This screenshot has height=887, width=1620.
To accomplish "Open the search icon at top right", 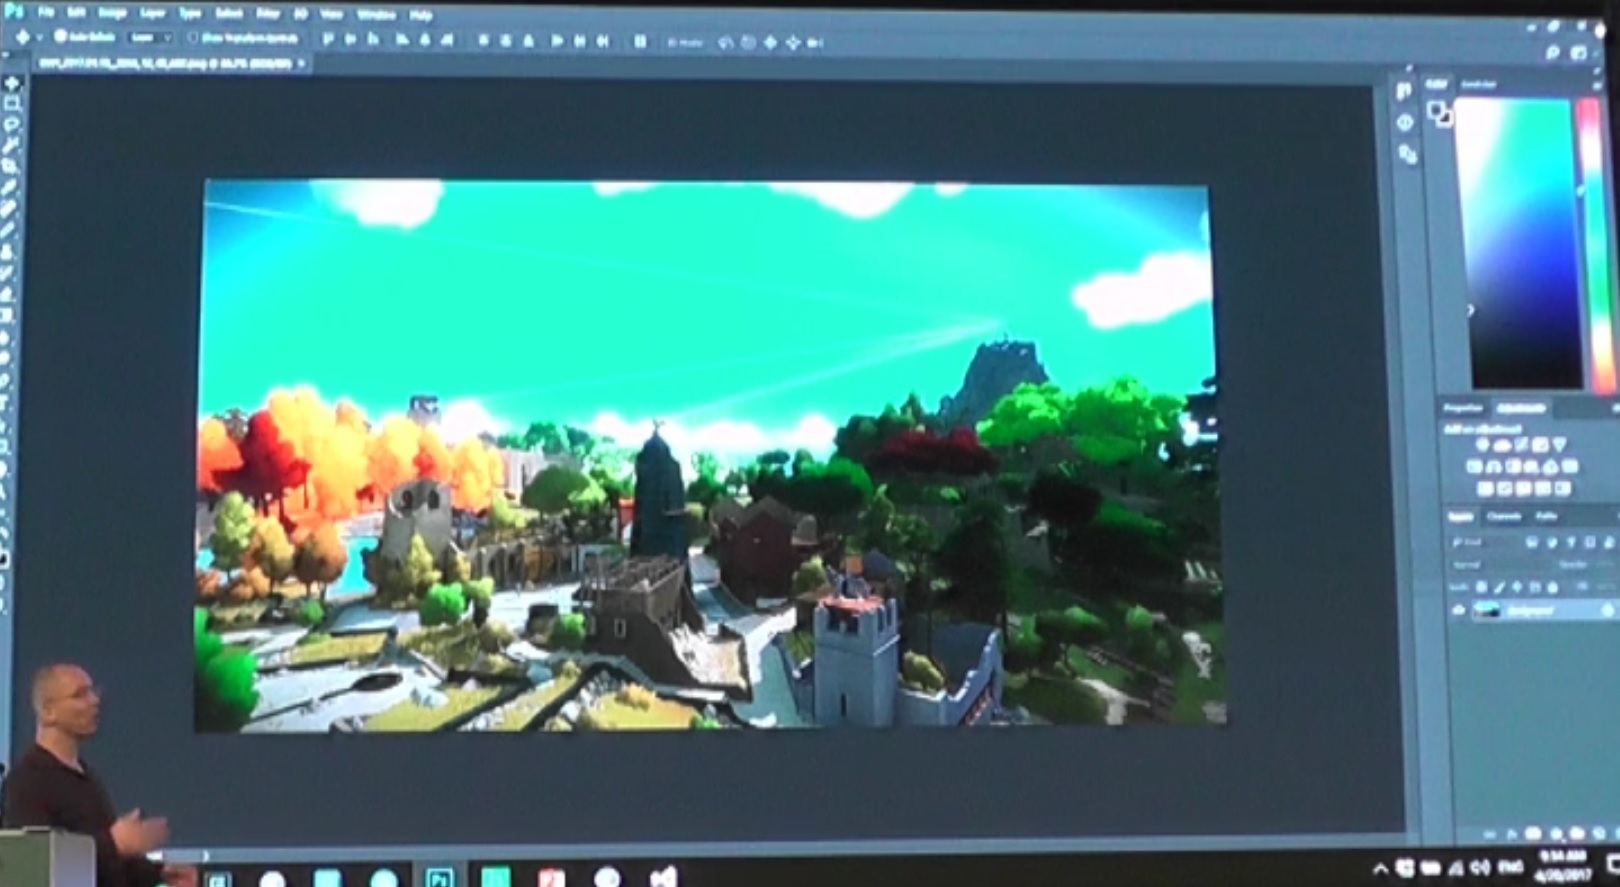I will click(1552, 52).
